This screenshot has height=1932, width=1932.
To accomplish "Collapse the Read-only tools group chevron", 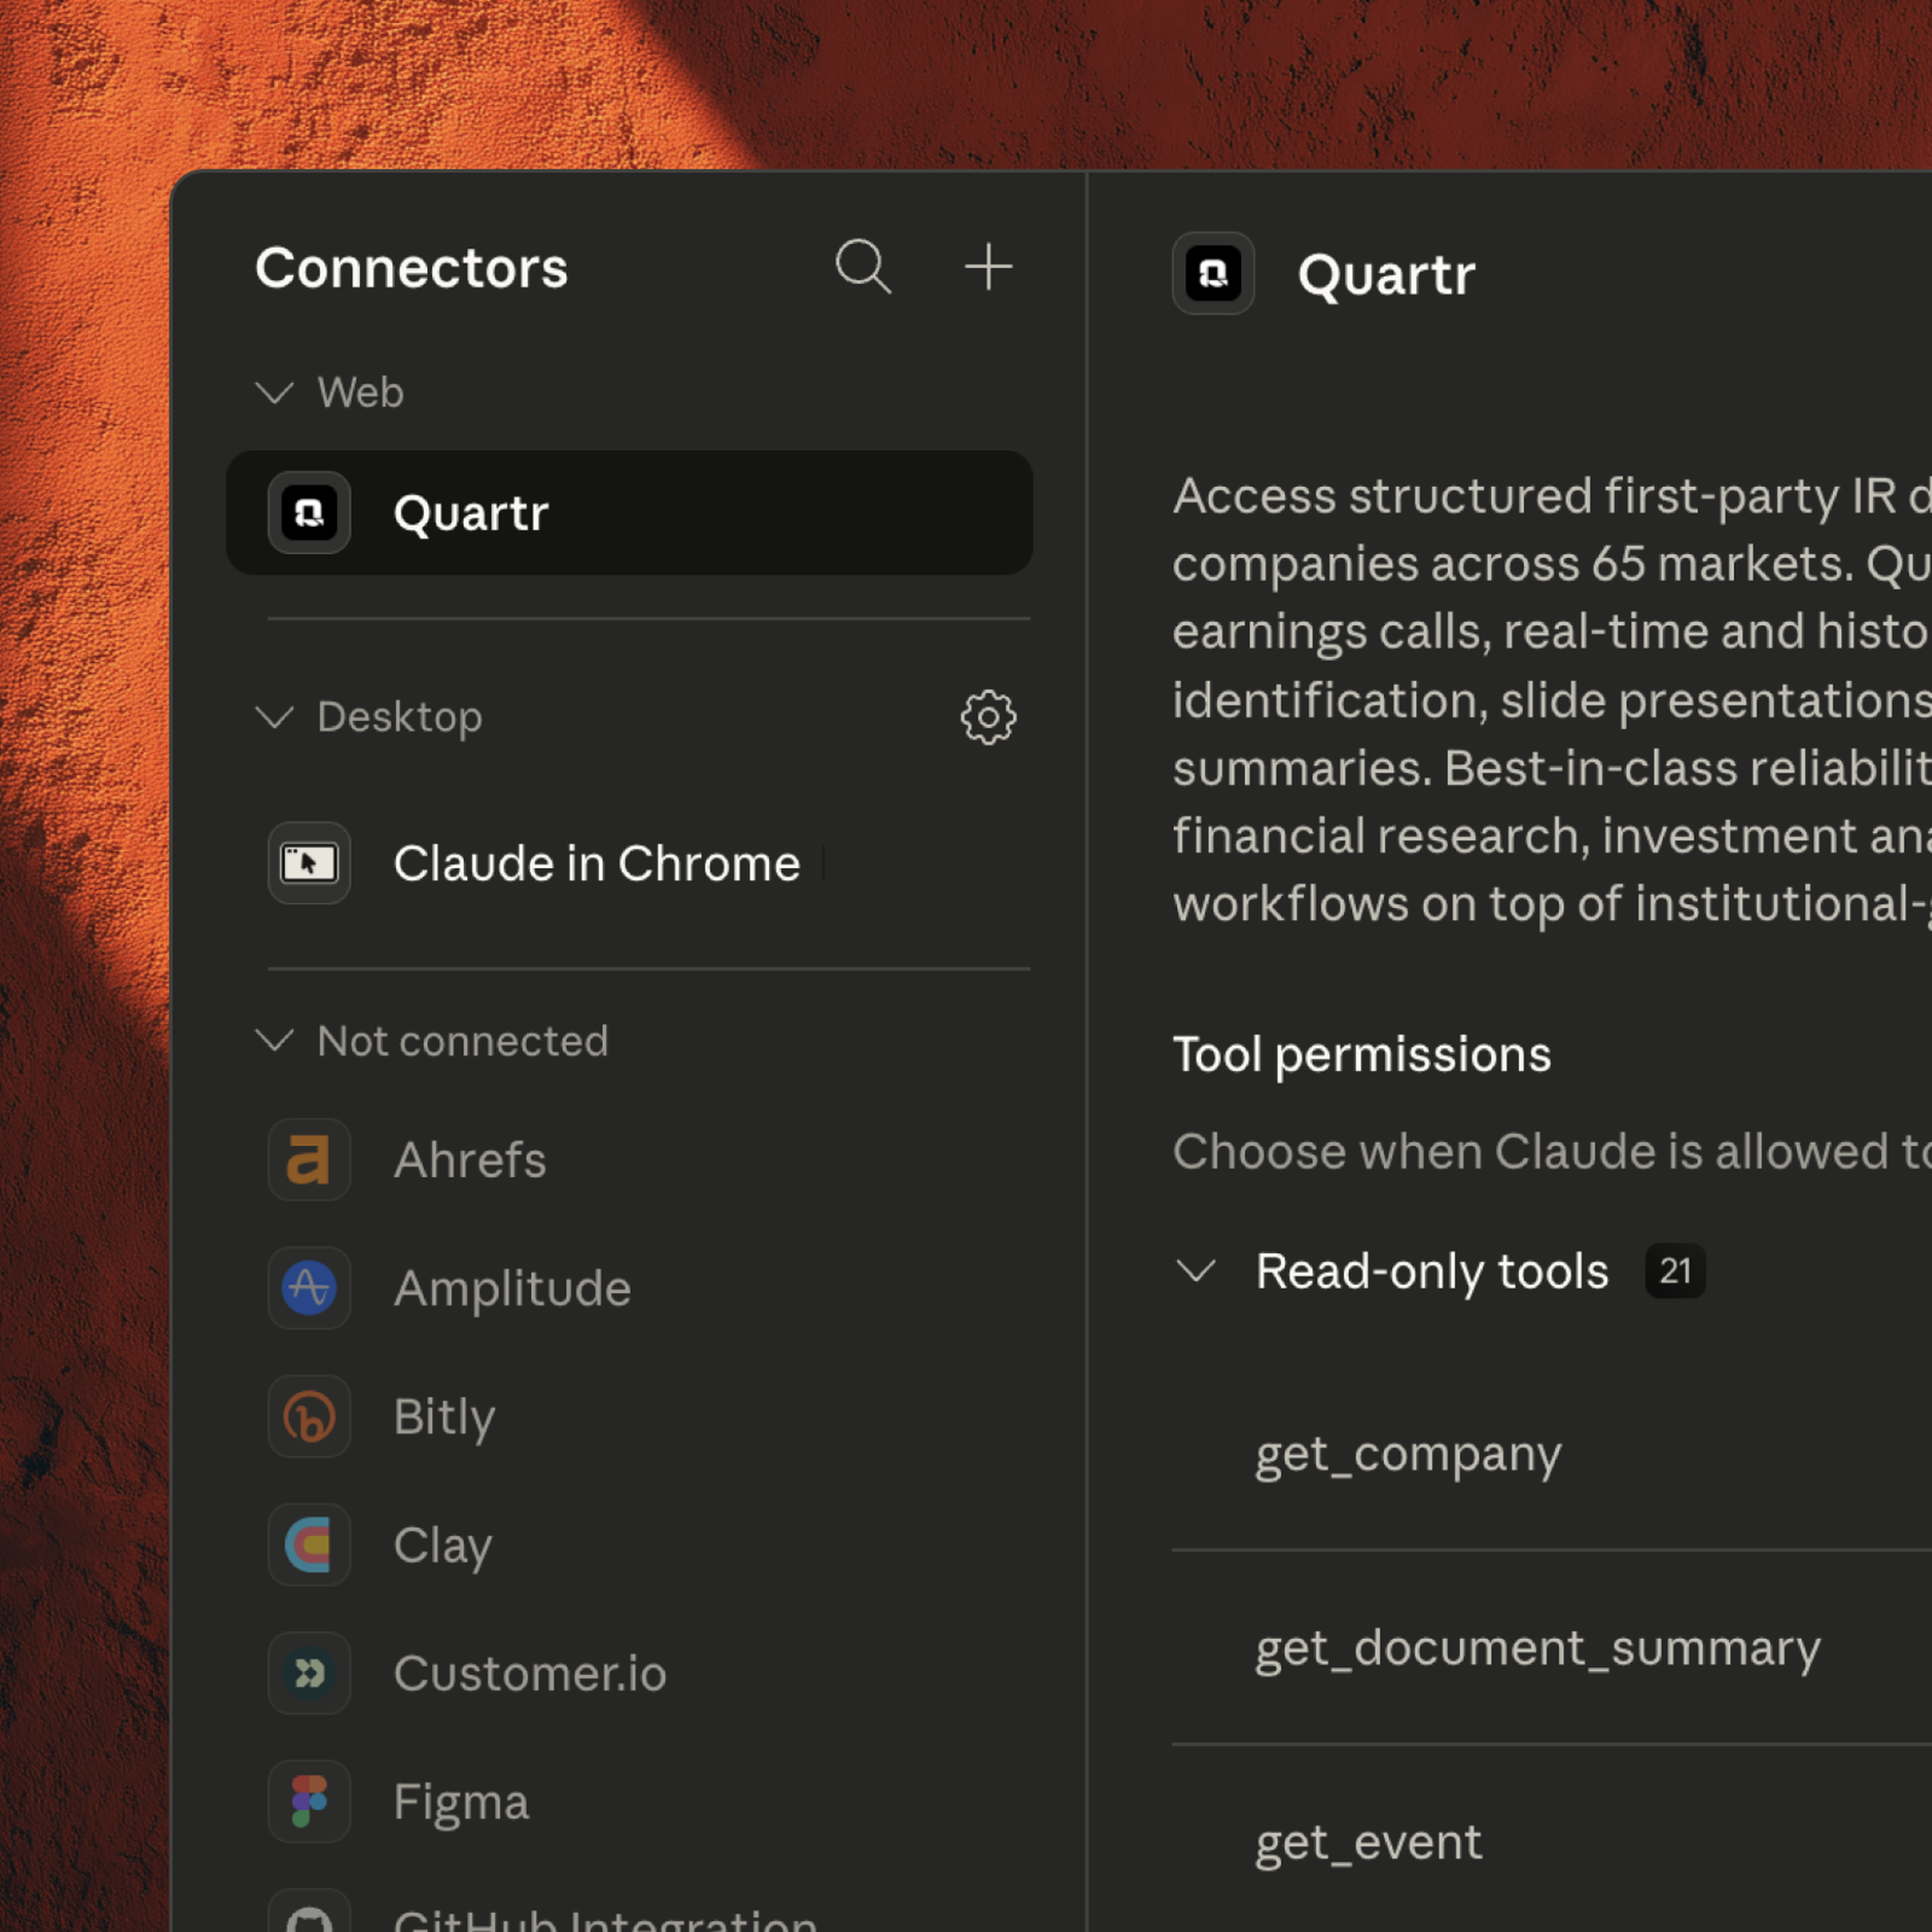I will [1196, 1271].
